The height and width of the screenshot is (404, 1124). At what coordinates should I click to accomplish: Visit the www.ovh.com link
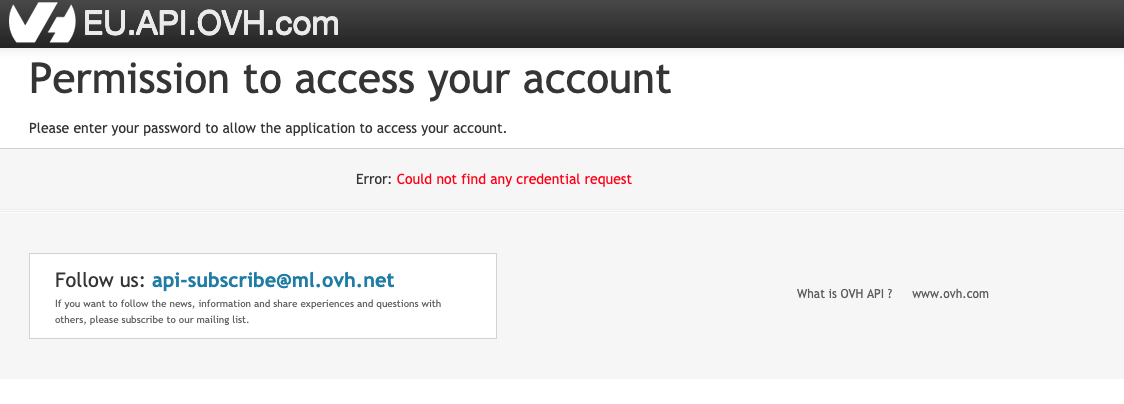(950, 294)
